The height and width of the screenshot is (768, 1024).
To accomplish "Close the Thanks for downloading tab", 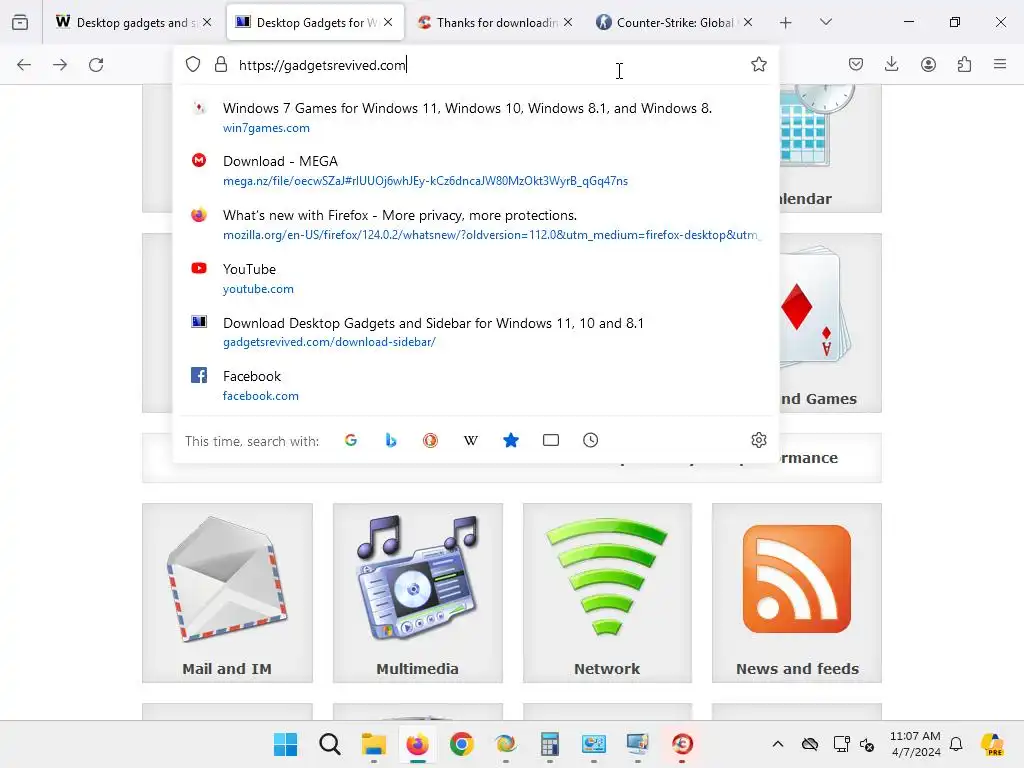I will pyautogui.click(x=568, y=22).
